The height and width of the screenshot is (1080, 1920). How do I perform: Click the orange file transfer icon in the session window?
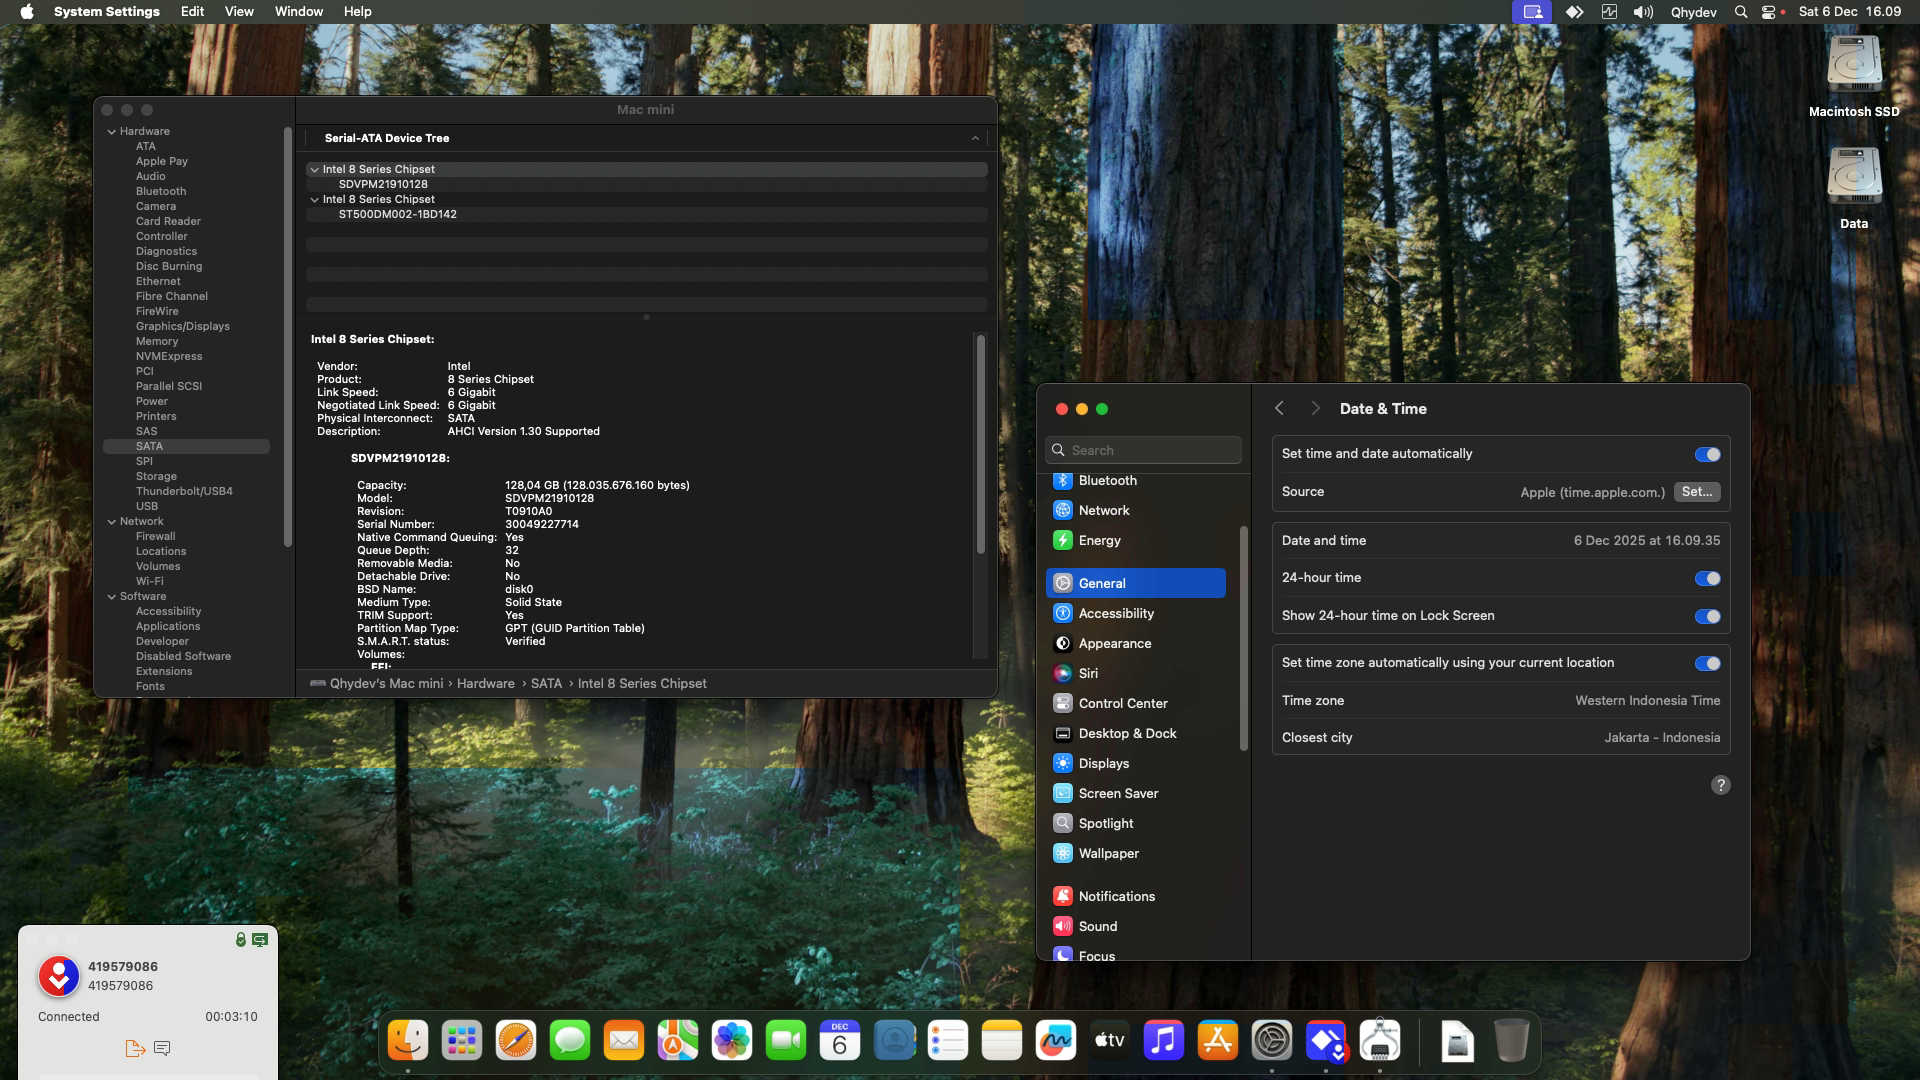click(135, 1048)
